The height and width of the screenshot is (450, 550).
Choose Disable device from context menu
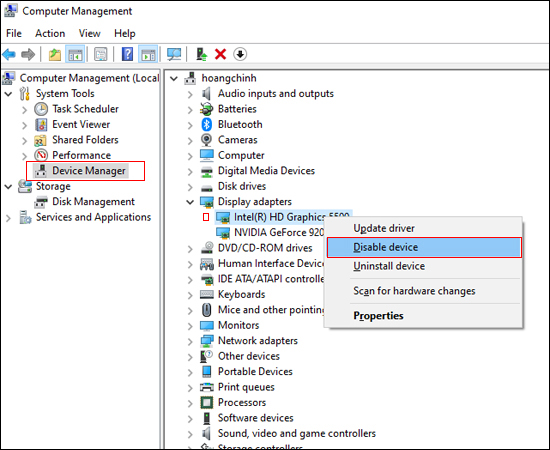tap(424, 247)
